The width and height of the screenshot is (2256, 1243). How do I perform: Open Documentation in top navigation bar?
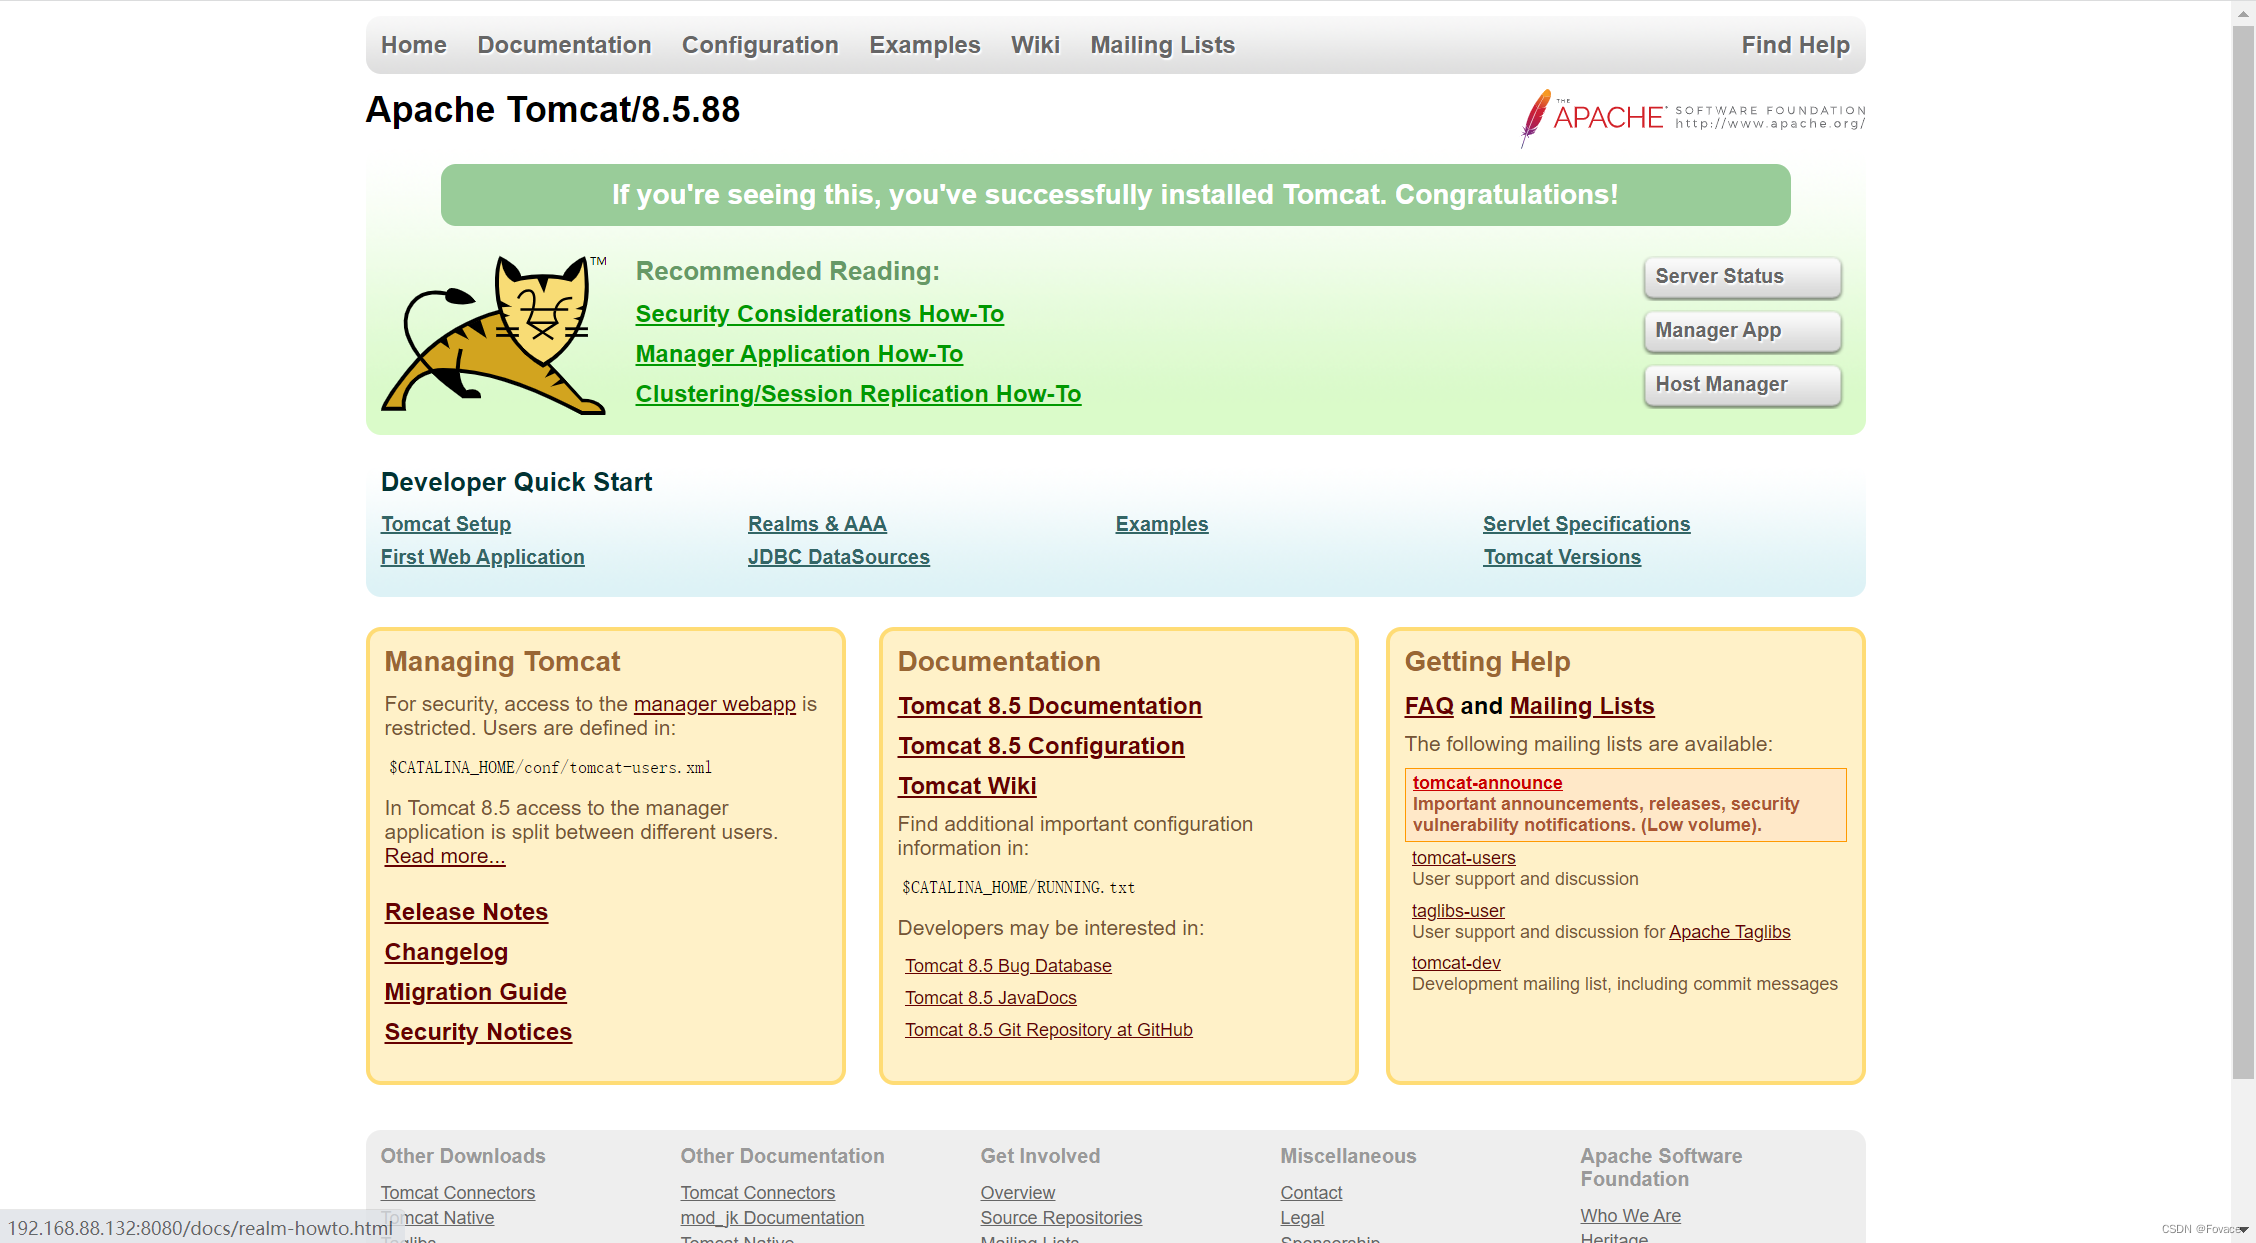click(564, 45)
